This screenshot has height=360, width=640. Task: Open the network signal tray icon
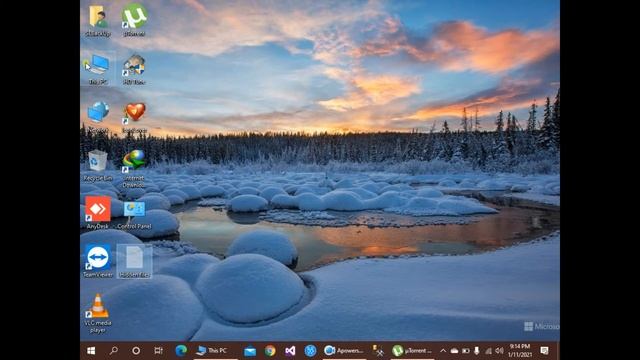(488, 351)
